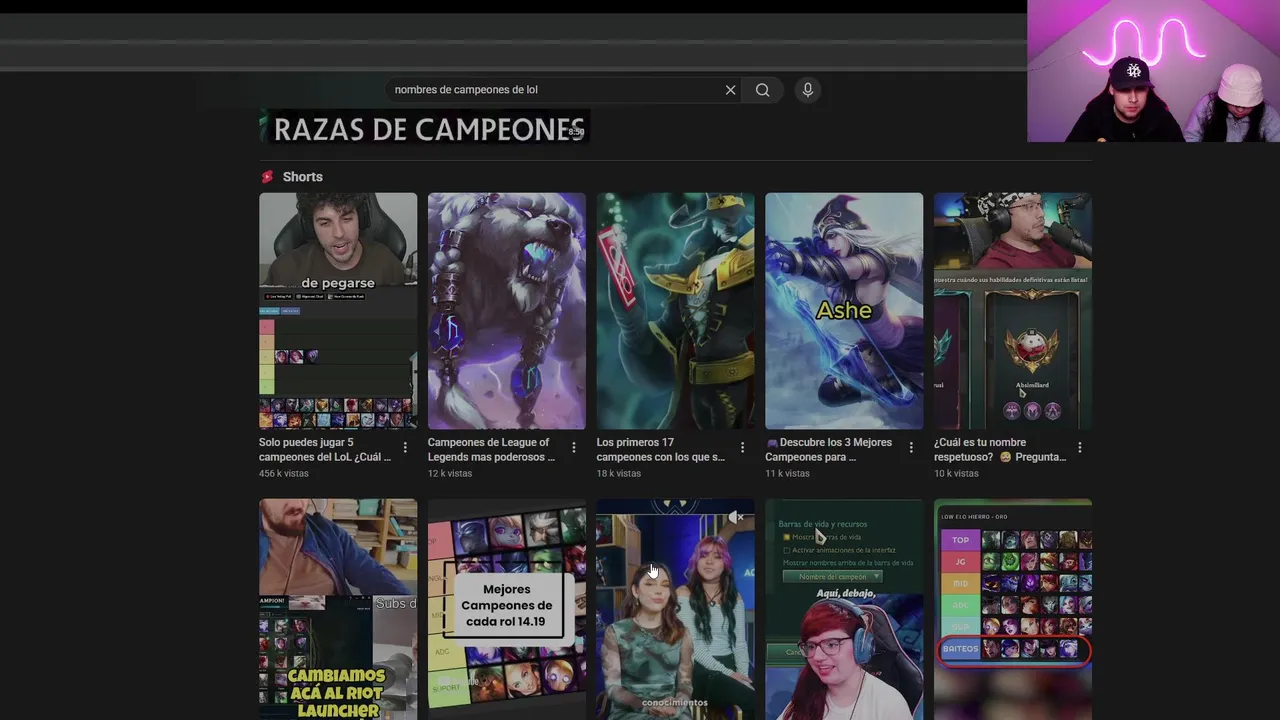Open options menu for 'Descubre los 3 Mejores' short
Screen dimensions: 1280x720
911,448
